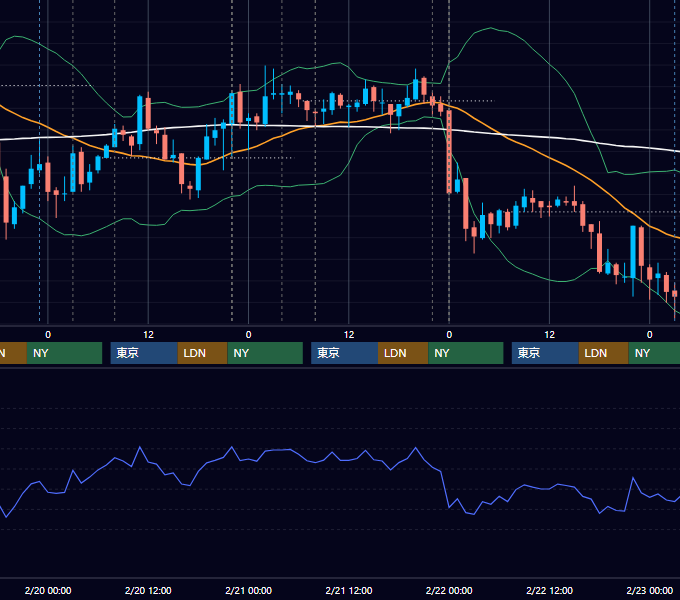The width and height of the screenshot is (680, 600).
Task: Click the hour label 12 below 2/21 candles
Action: click(349, 334)
